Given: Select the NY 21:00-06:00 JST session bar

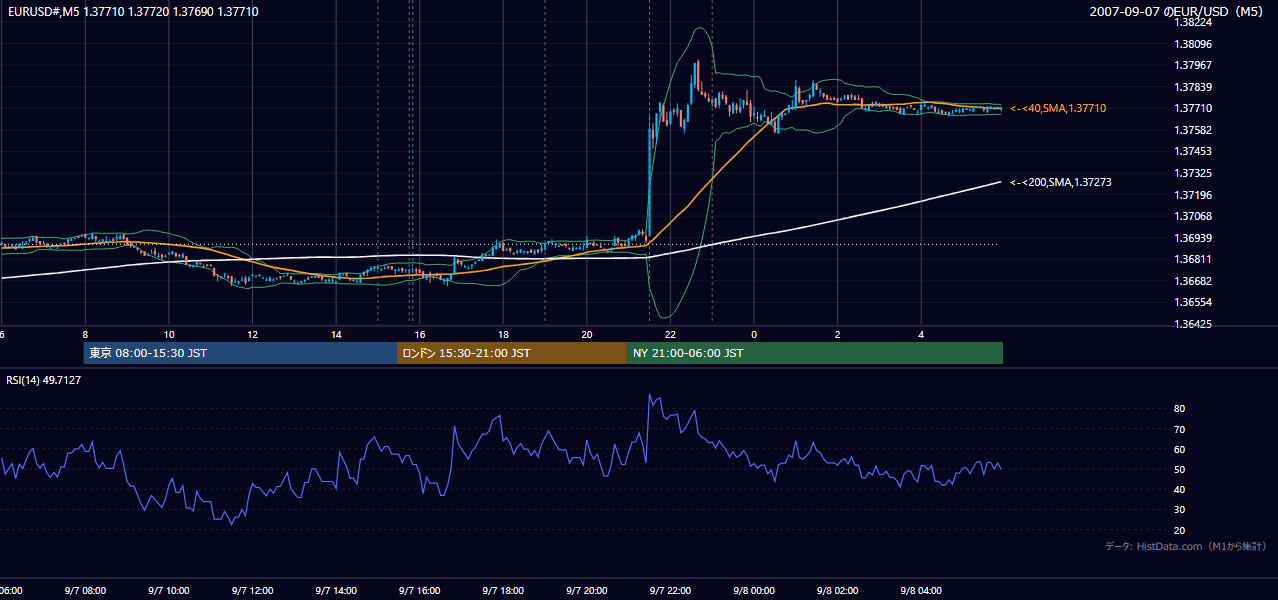Looking at the screenshot, I should point(815,353).
